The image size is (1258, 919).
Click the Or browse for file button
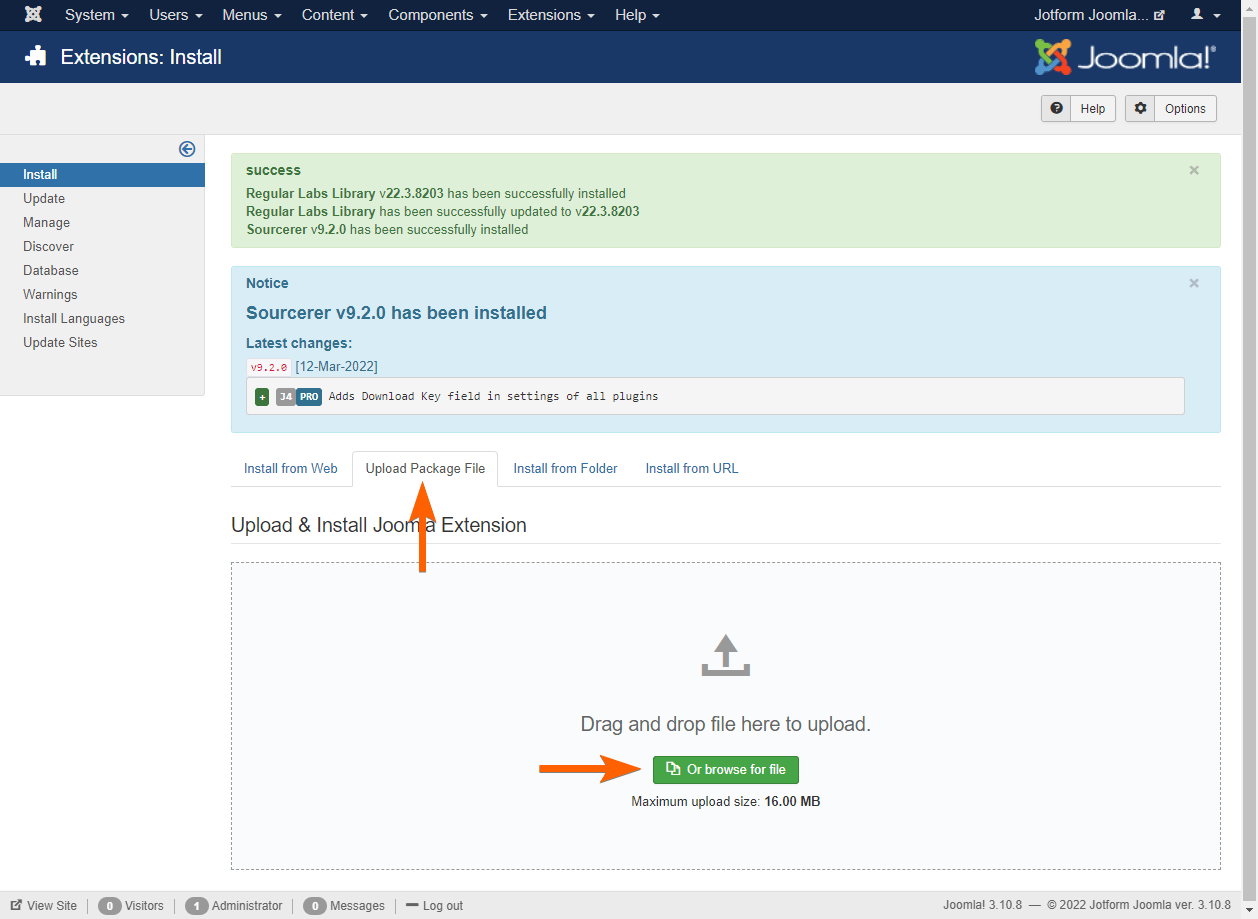pos(725,769)
